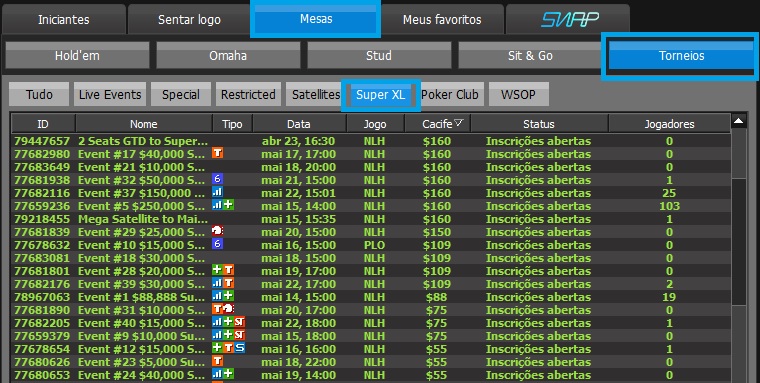Filter by Satellites
This screenshot has width=760, height=383.
(314, 94)
